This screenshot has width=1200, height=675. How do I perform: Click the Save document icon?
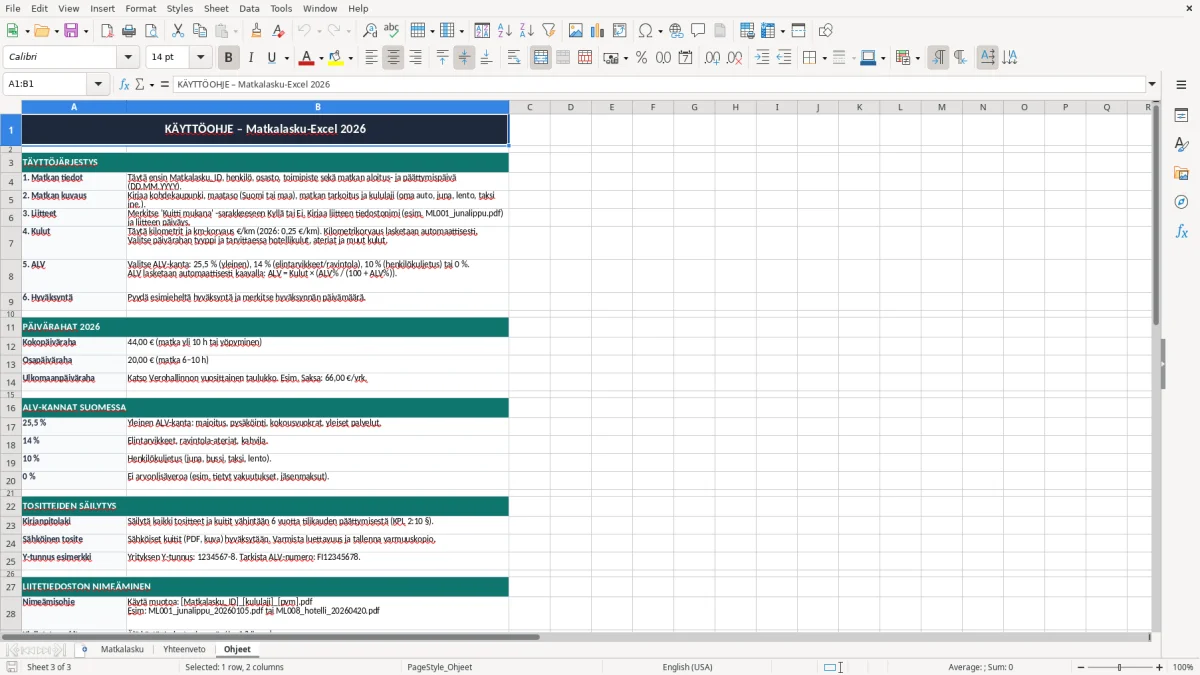(71, 31)
